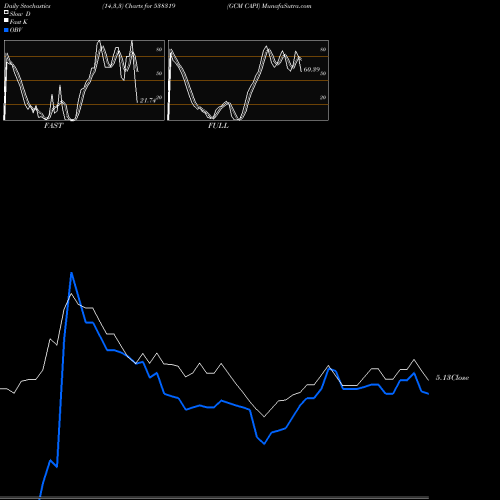Viewport: 500px width, 500px height.
Task: Click the Slow D legend swatch
Action: tap(6, 12)
